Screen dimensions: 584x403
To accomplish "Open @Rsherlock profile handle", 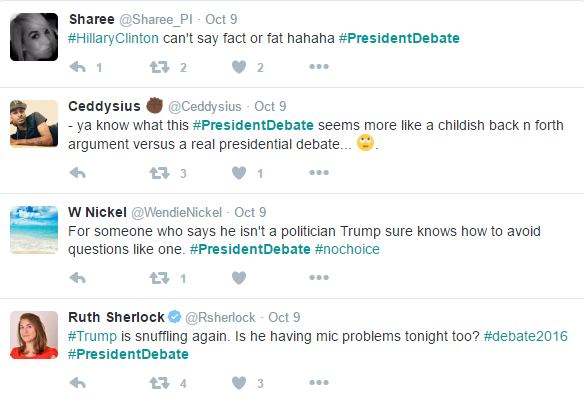I will pos(220,317).
